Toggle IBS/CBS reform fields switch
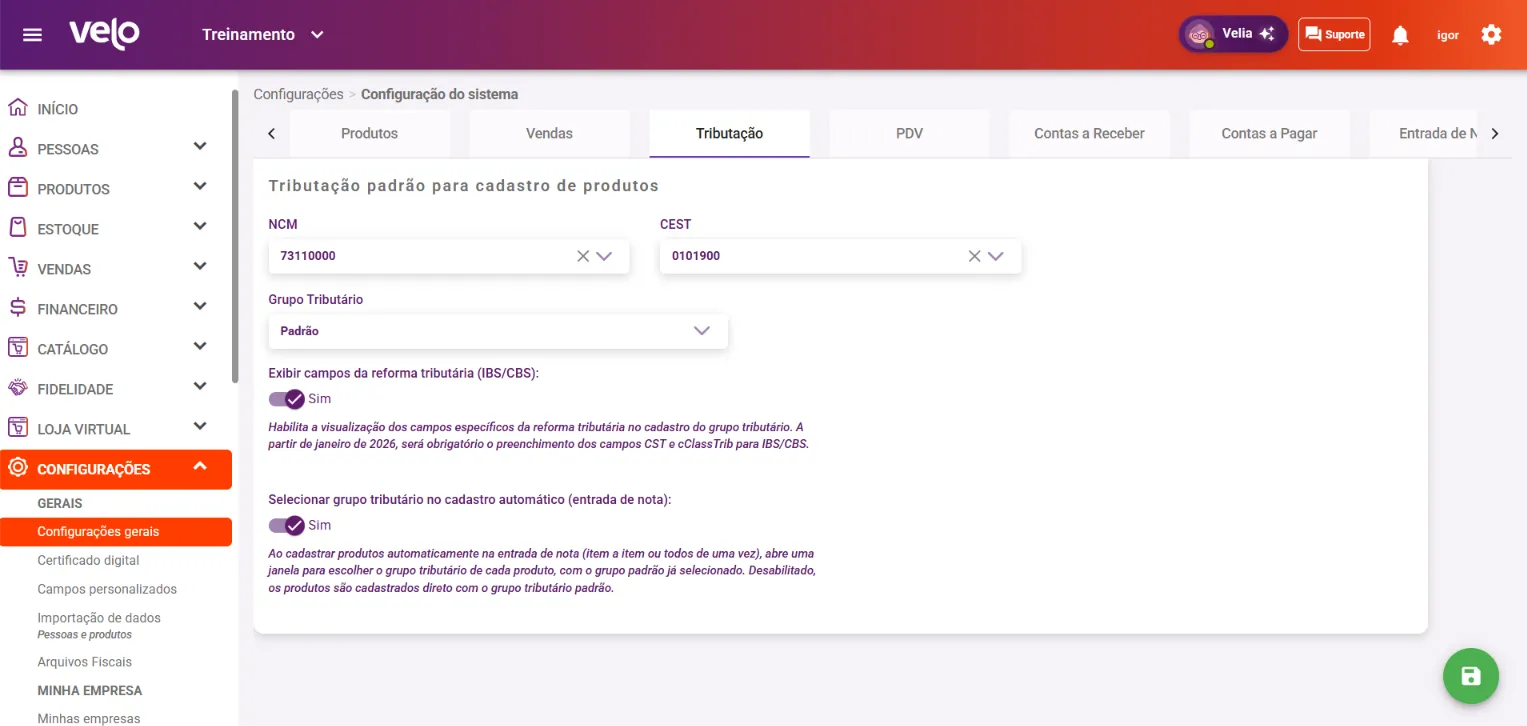This screenshot has height=726, width=1527. (286, 399)
